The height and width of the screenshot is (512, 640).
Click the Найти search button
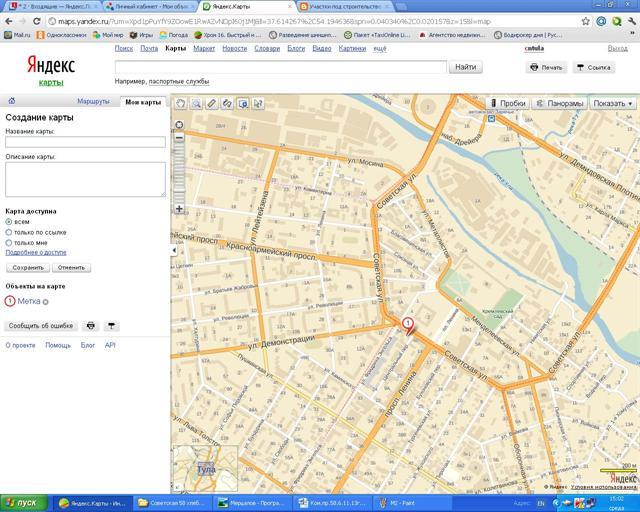pos(466,67)
